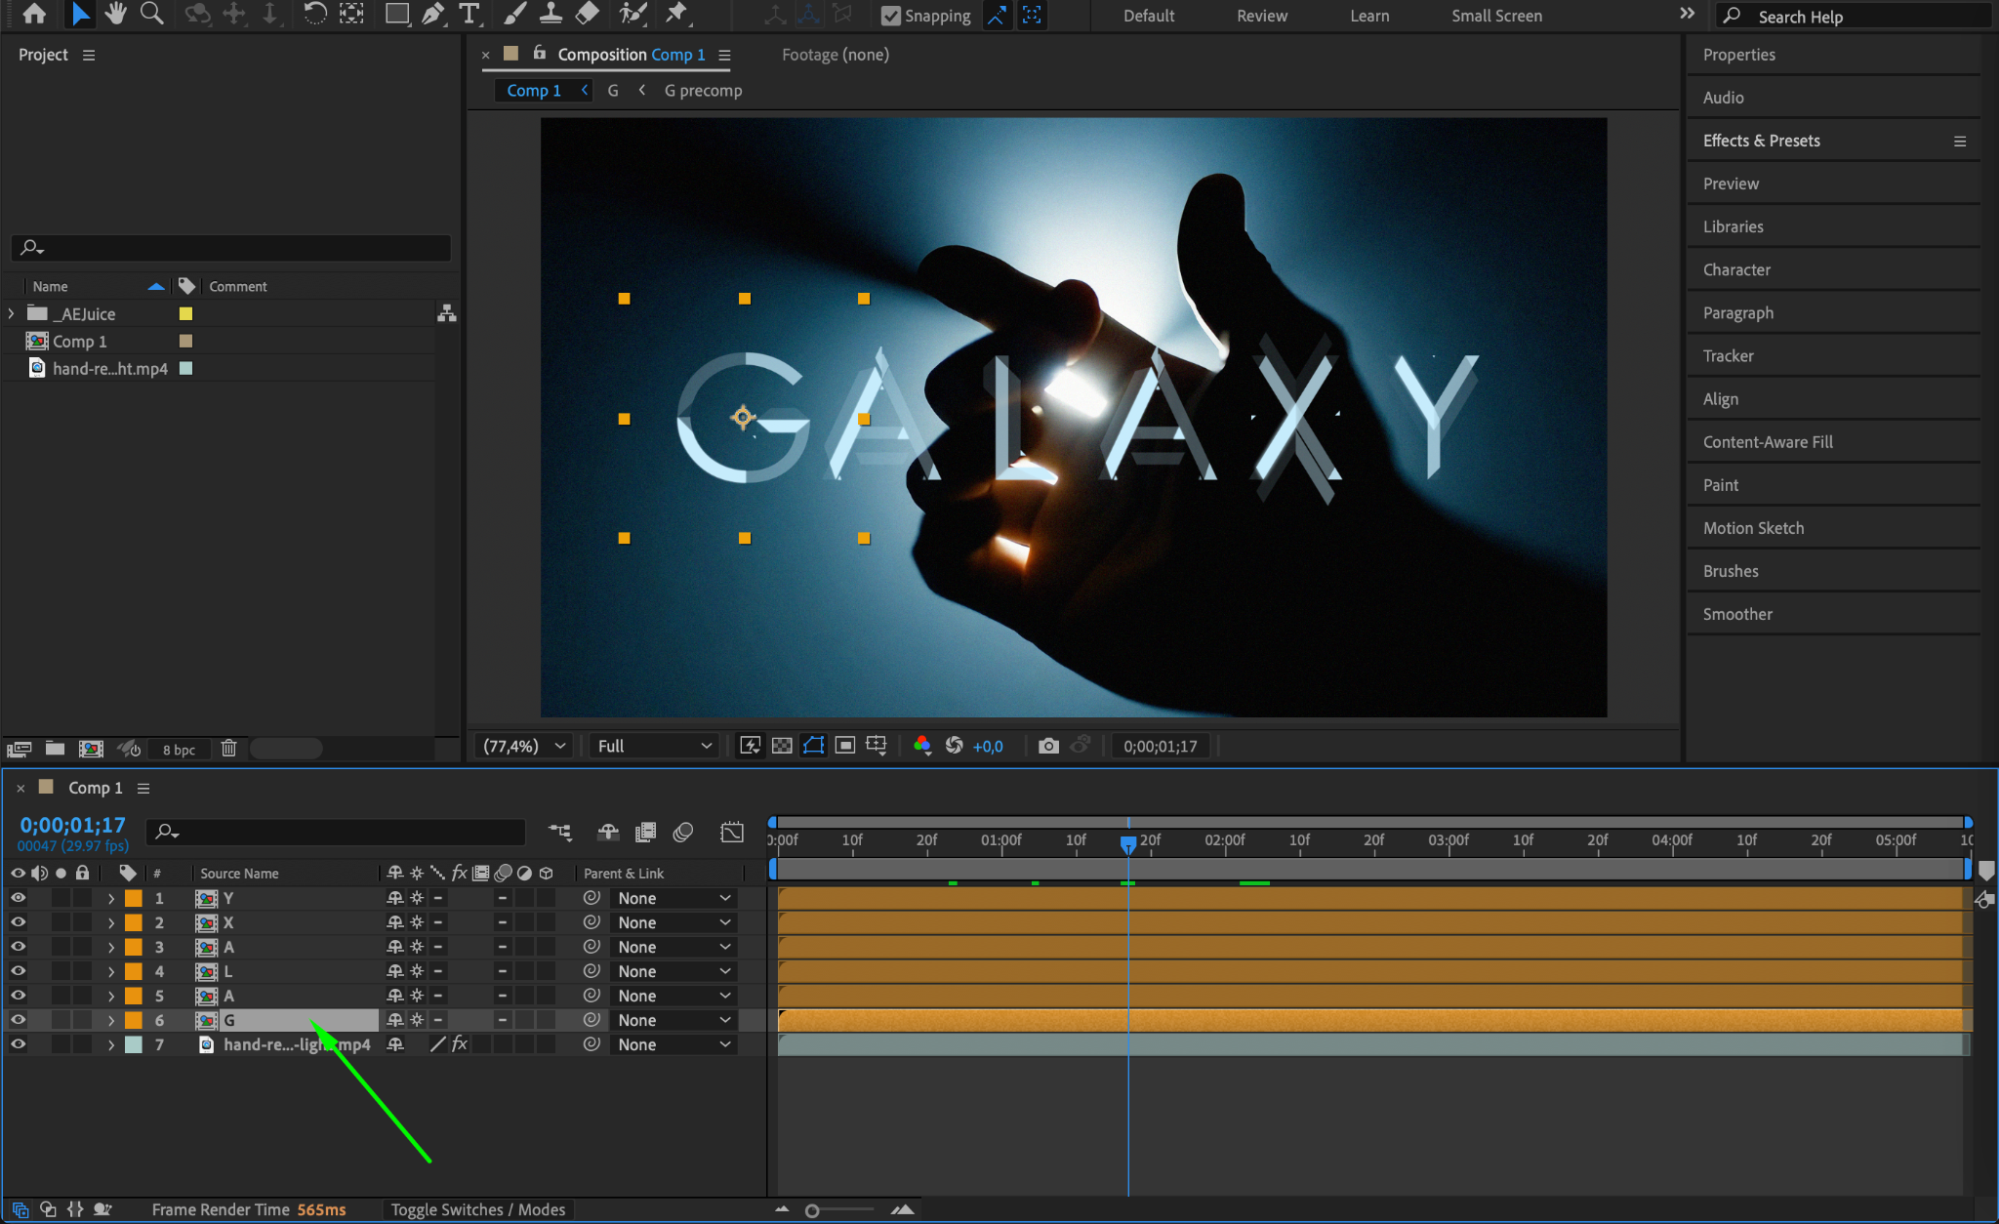This screenshot has width=1999, height=1224.
Task: Click the orange label swatch of layer G
Action: pyautogui.click(x=133, y=1020)
